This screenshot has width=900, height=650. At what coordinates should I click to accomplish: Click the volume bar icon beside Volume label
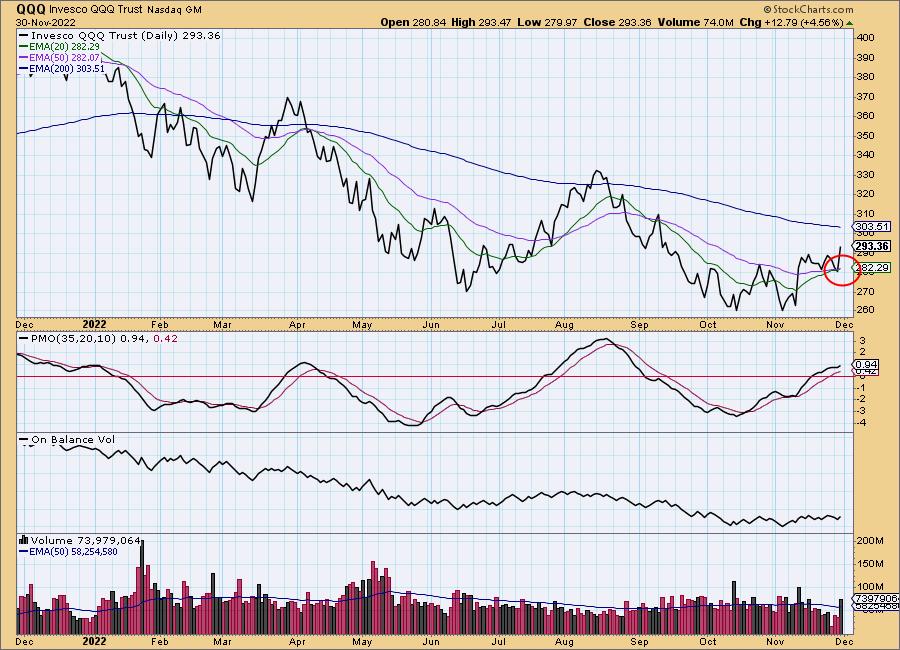tap(24, 540)
